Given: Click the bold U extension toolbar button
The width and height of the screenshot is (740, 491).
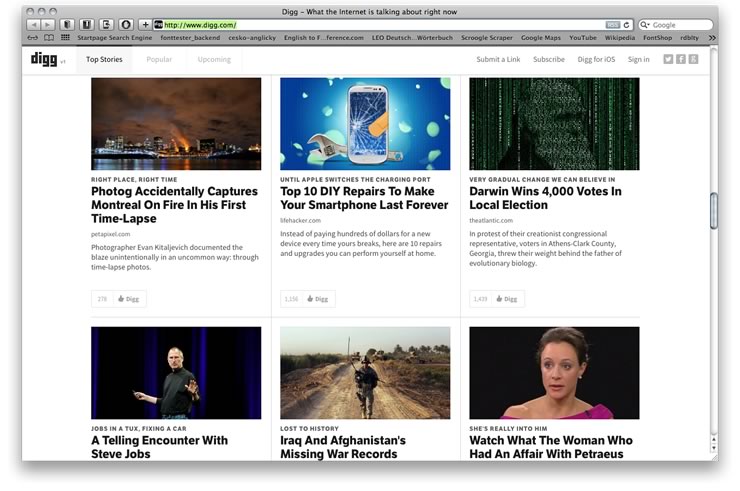Looking at the screenshot, I should click(86, 25).
